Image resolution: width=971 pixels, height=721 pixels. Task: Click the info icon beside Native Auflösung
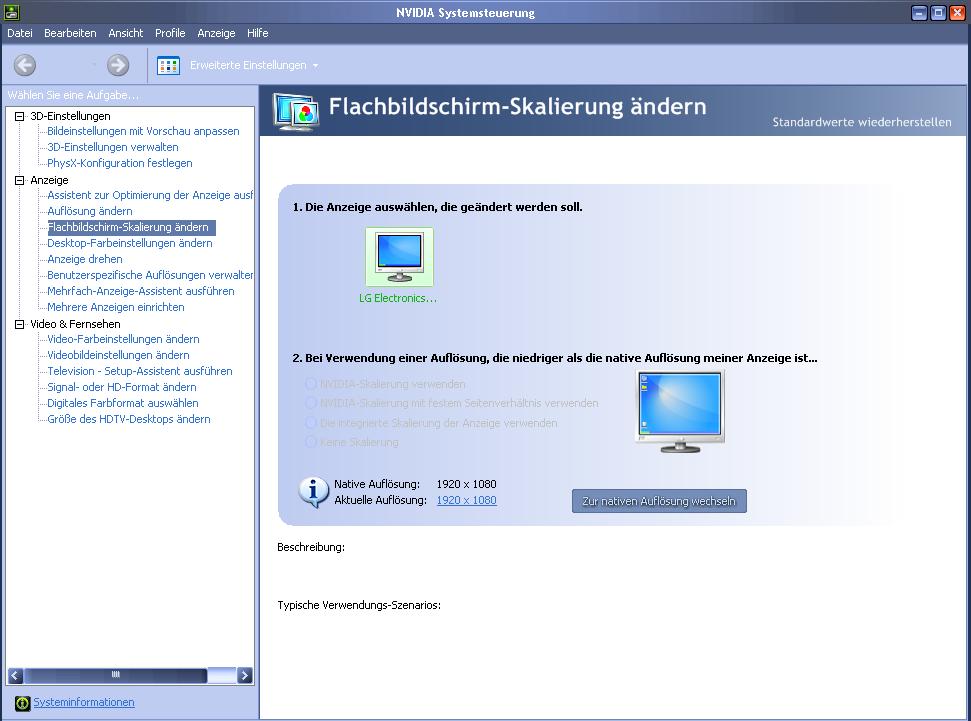click(x=313, y=492)
